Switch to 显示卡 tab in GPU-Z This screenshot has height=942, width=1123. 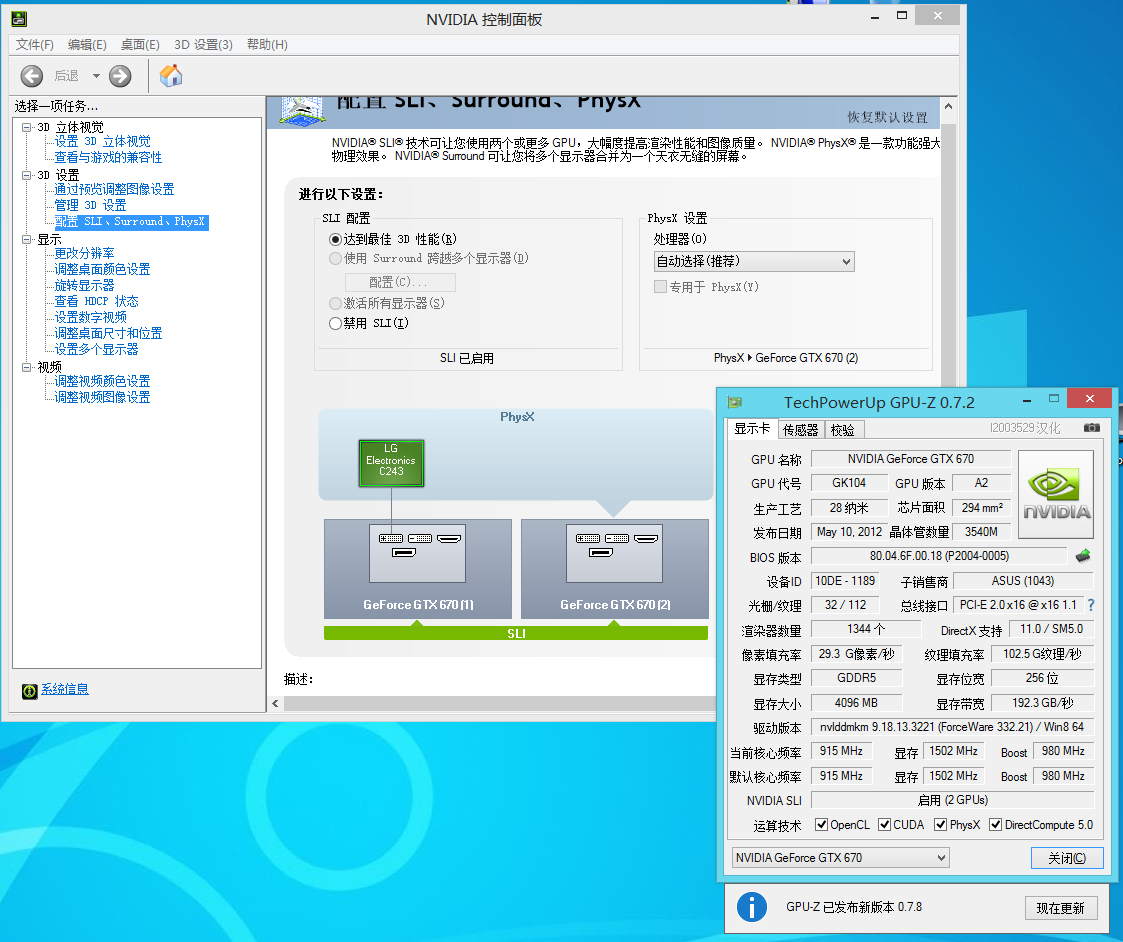pos(752,428)
